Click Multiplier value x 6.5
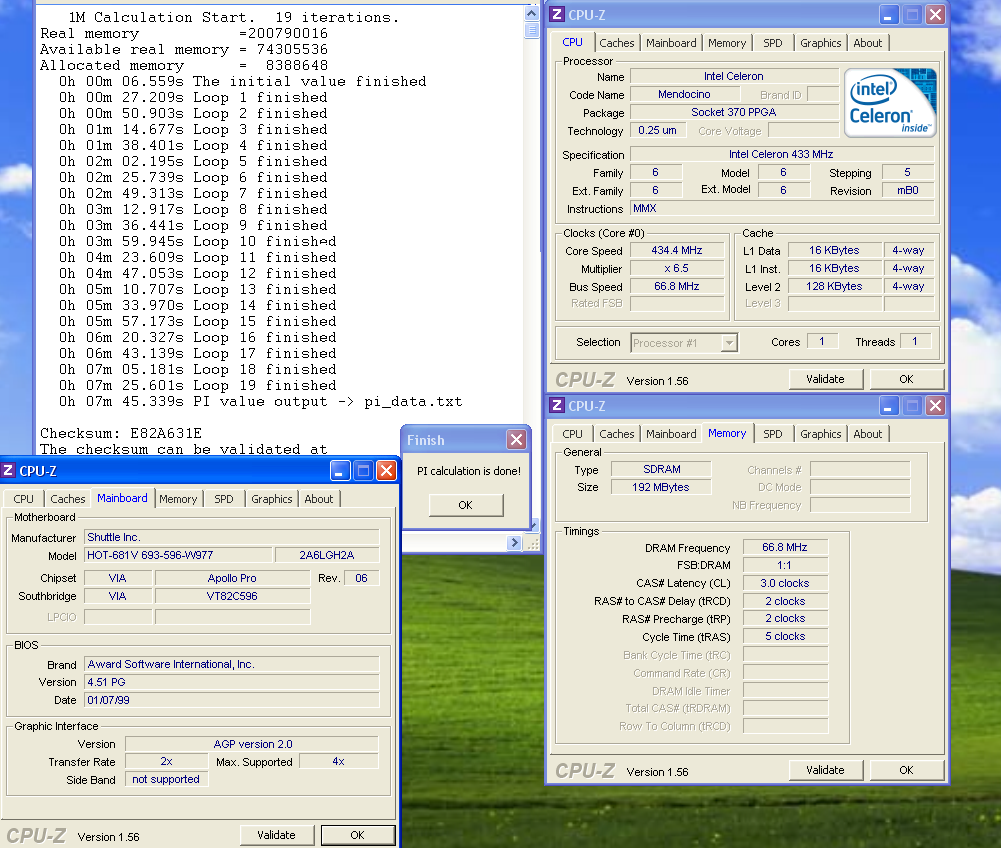 pyautogui.click(x=677, y=268)
